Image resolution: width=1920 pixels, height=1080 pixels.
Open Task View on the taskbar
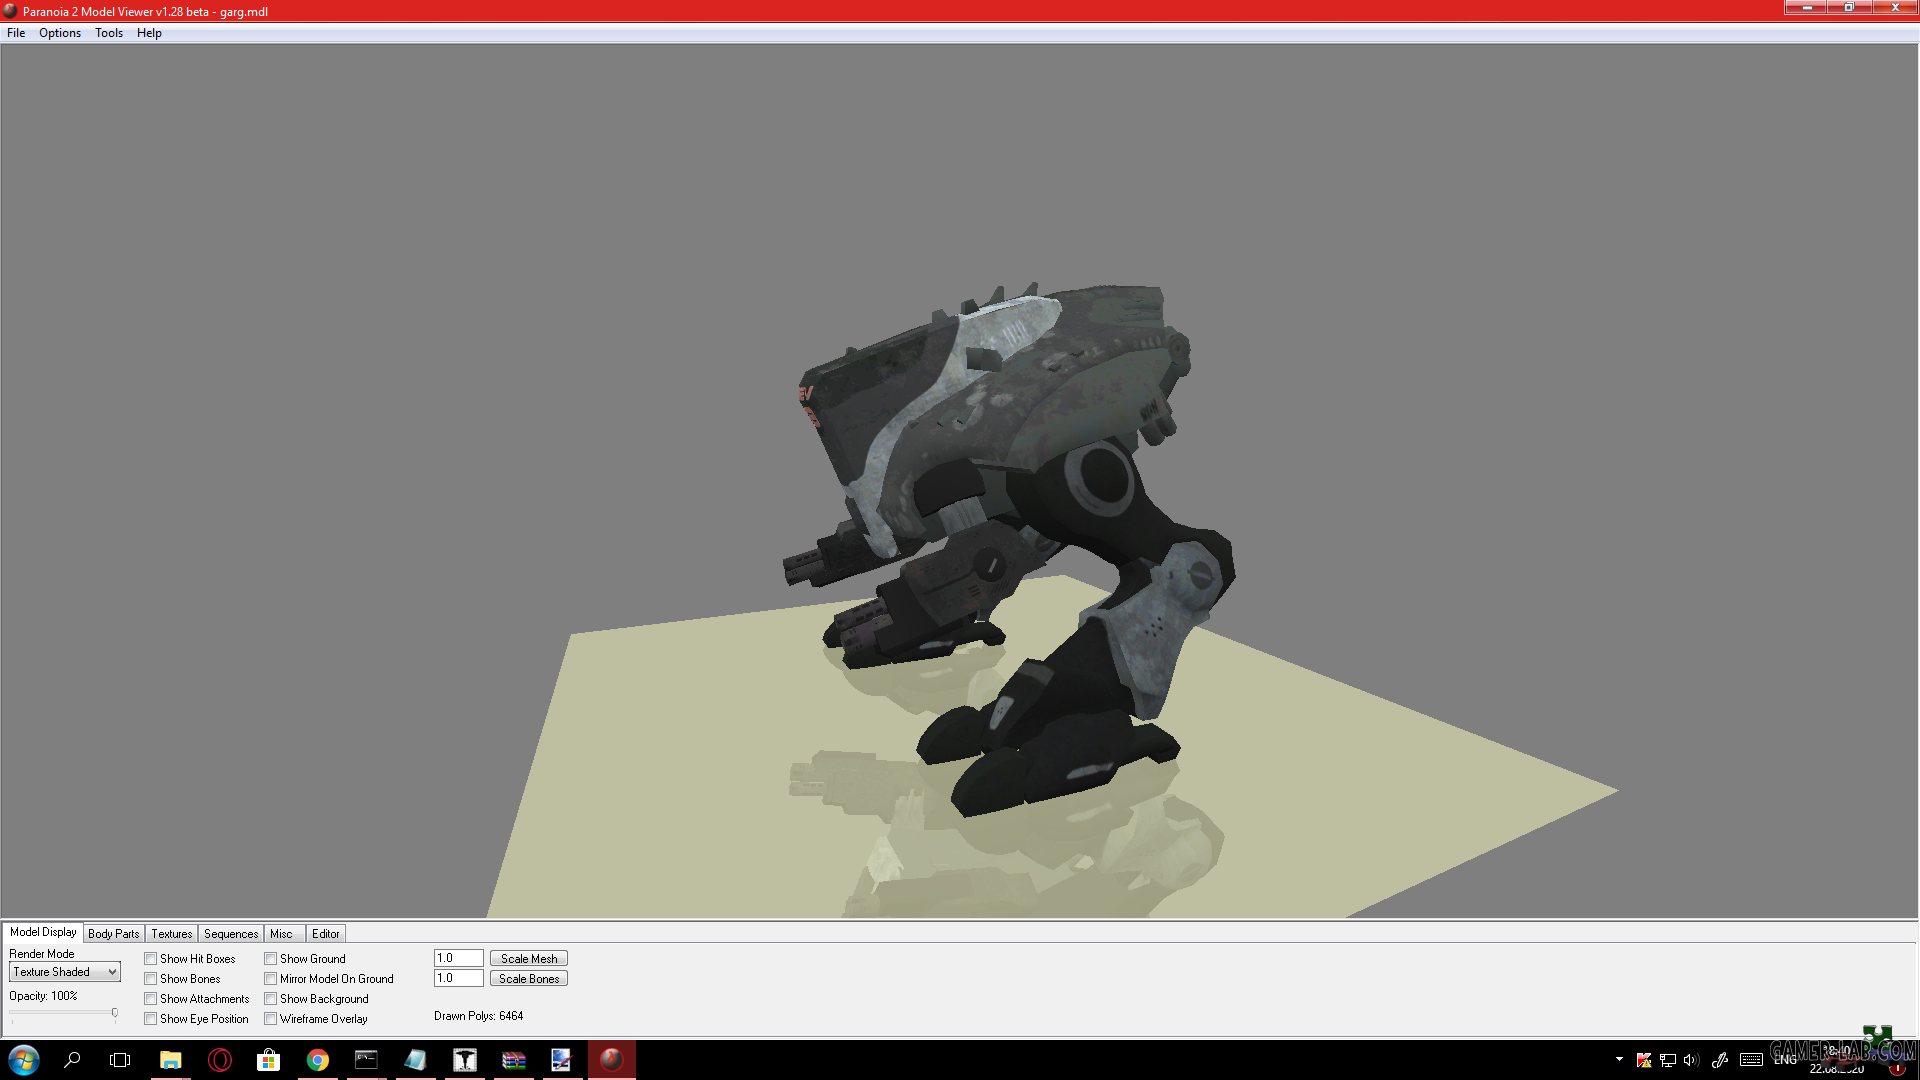point(120,1060)
